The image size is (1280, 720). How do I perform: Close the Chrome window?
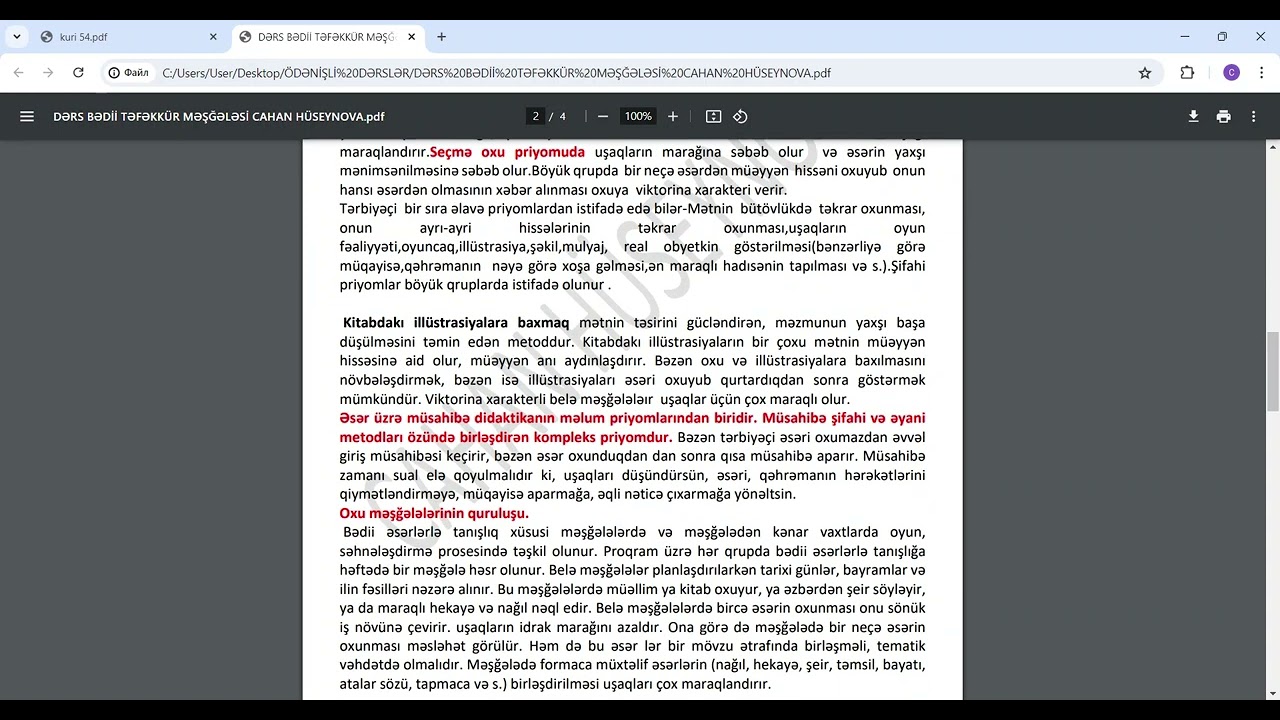tap(1260, 37)
